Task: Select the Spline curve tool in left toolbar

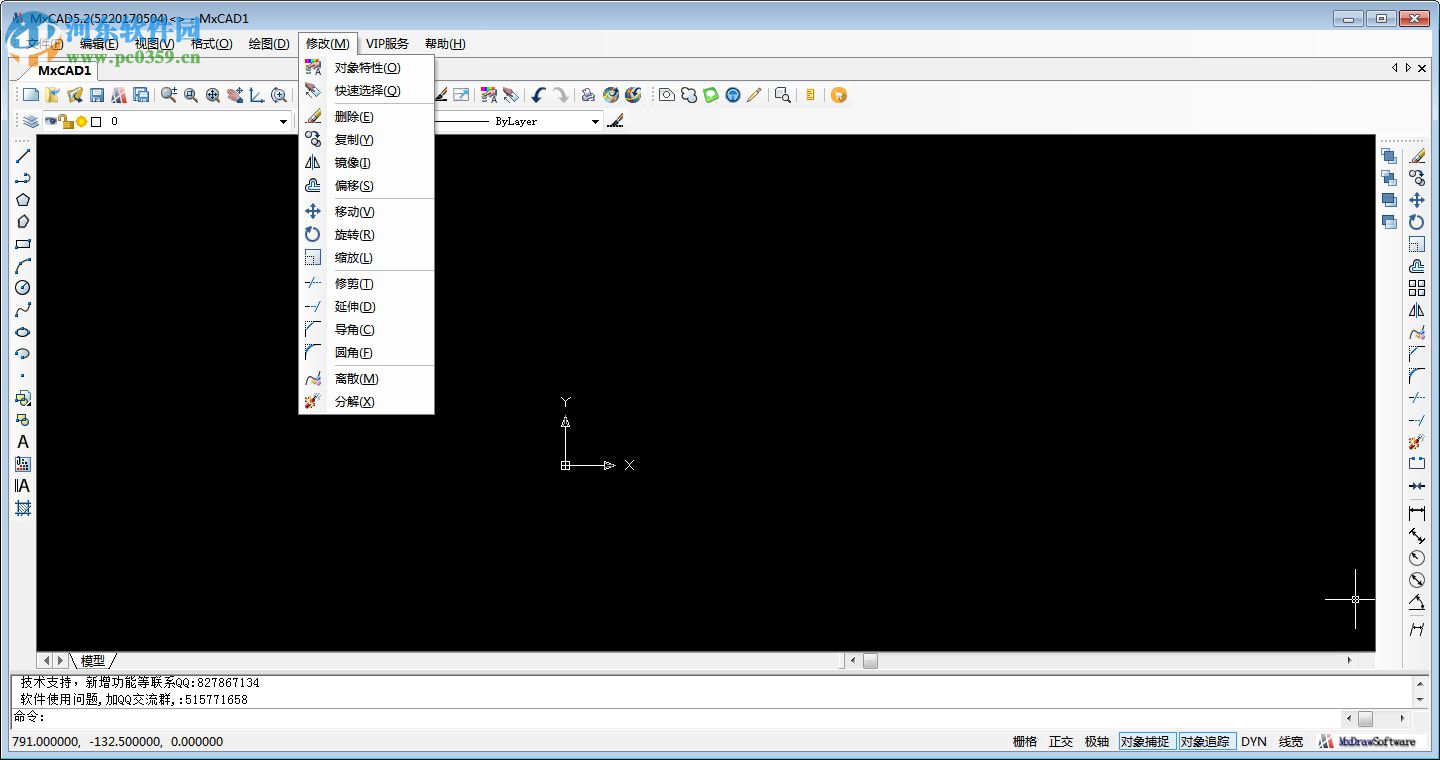Action: (x=22, y=310)
